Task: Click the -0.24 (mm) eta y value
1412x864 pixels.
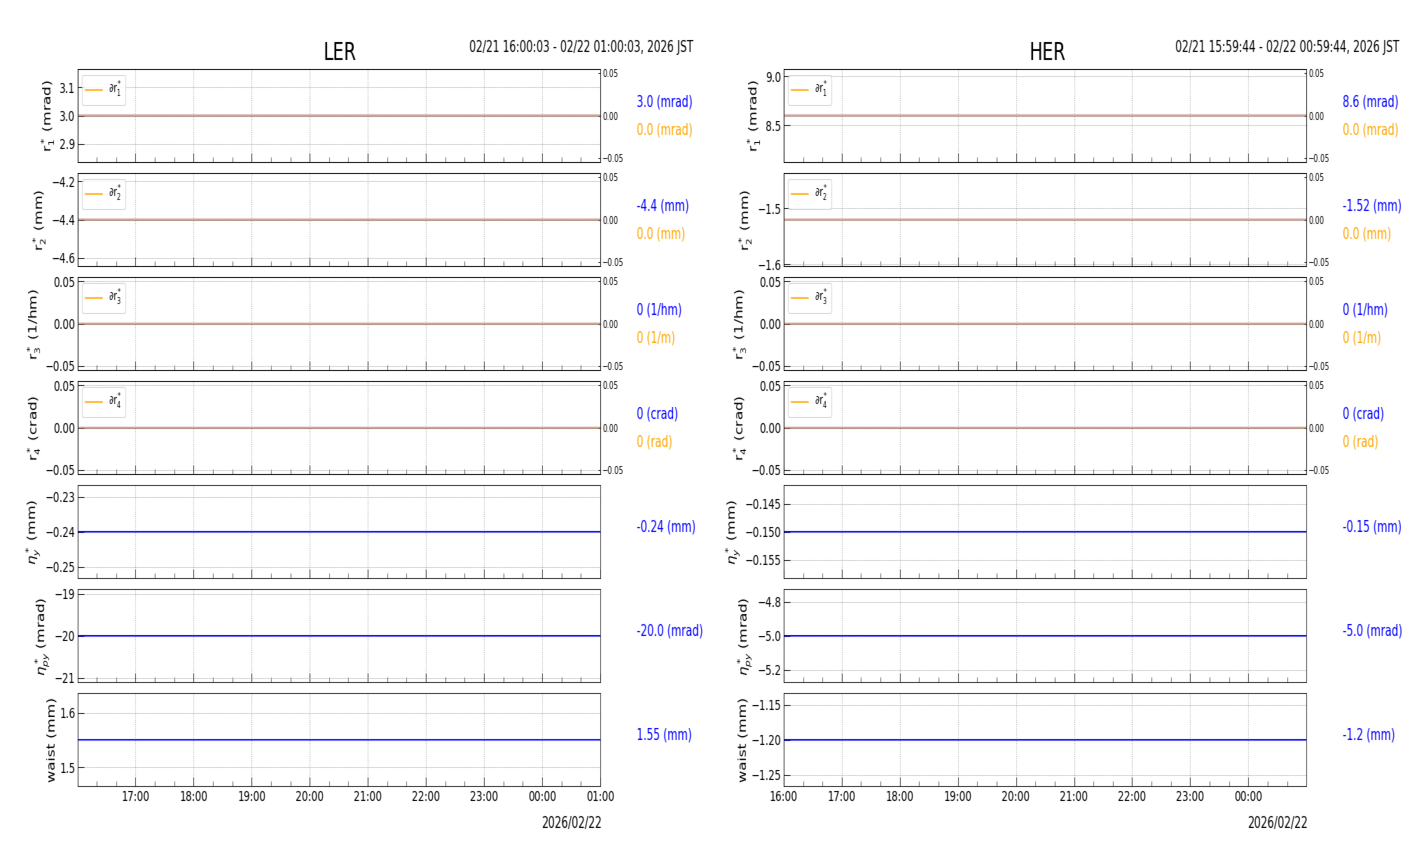Action: 666,527
